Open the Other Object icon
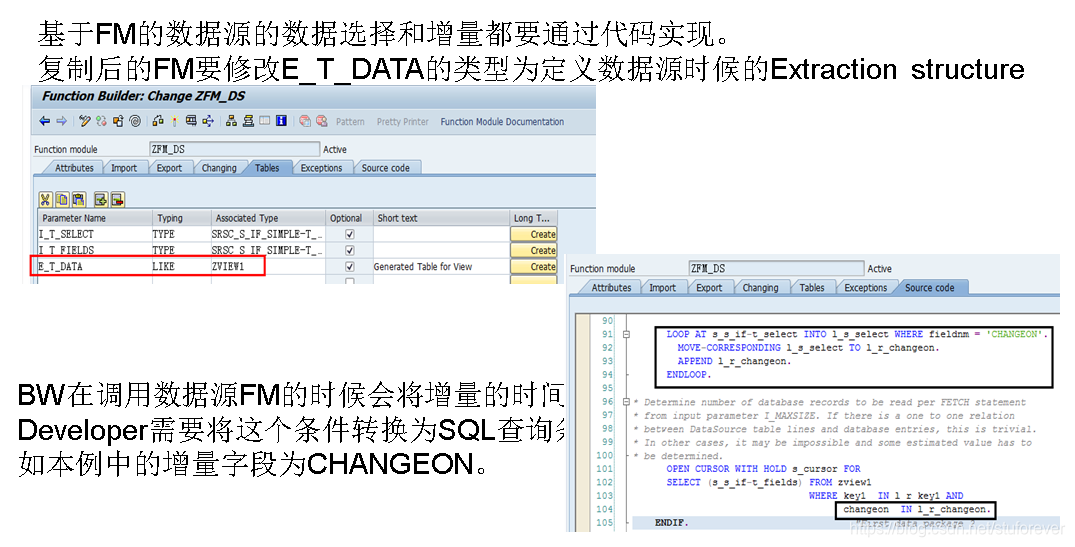1075x547 pixels. click(x=118, y=121)
